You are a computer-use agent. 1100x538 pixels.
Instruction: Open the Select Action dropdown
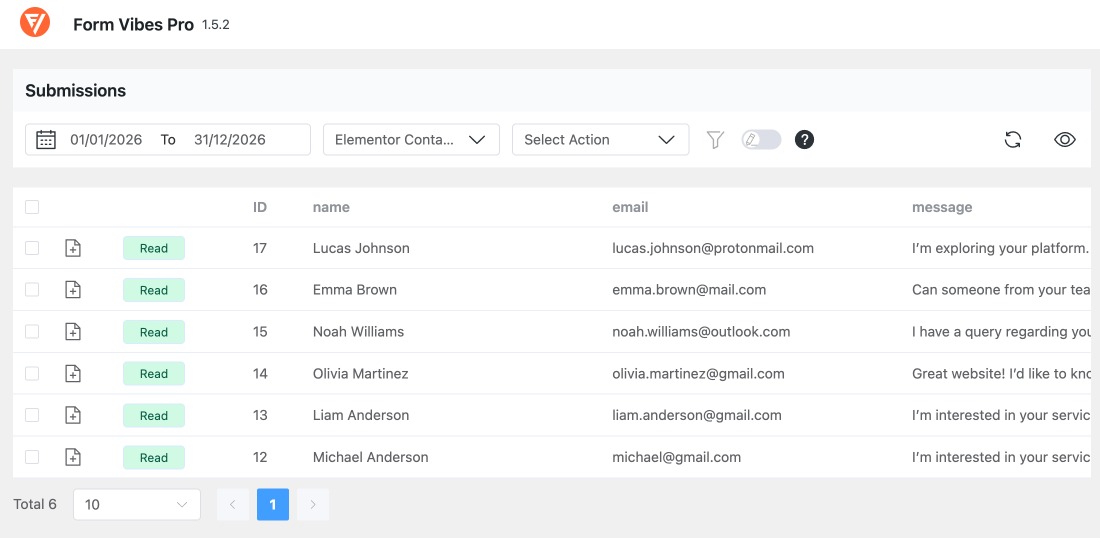pos(601,140)
